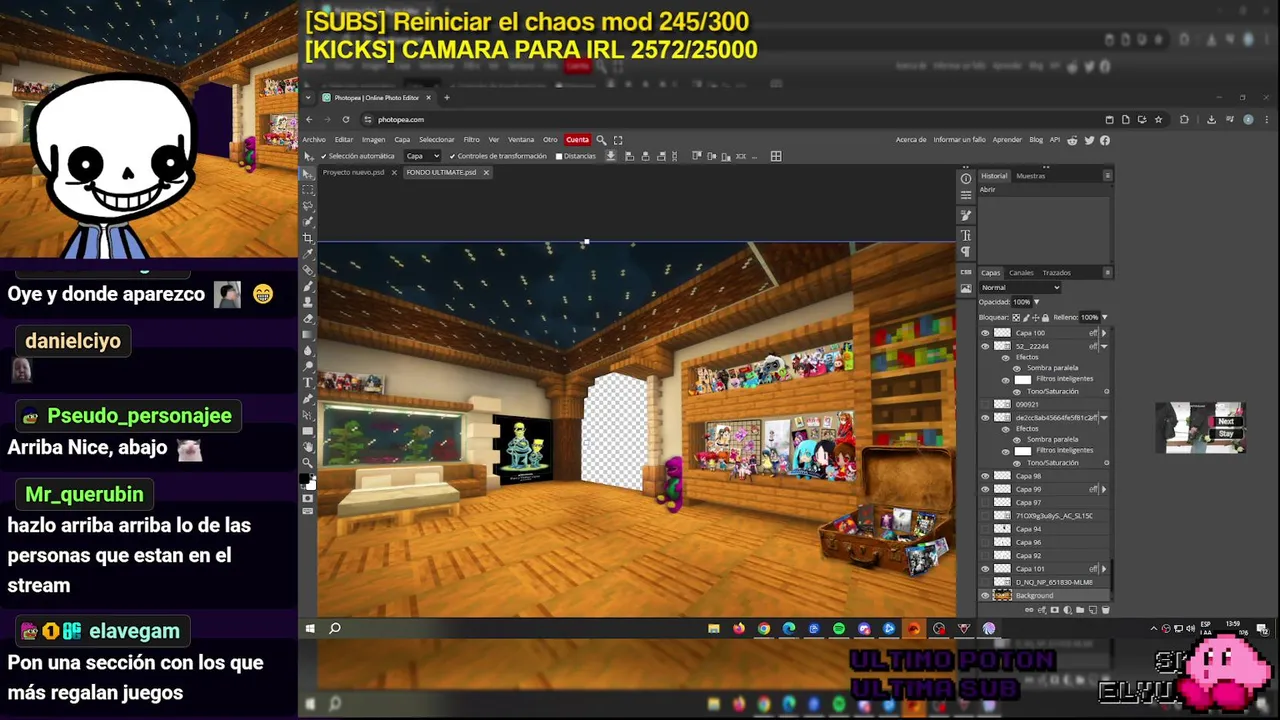
Task: Collapse effects of 52__22244 layer
Action: click(x=1104, y=346)
